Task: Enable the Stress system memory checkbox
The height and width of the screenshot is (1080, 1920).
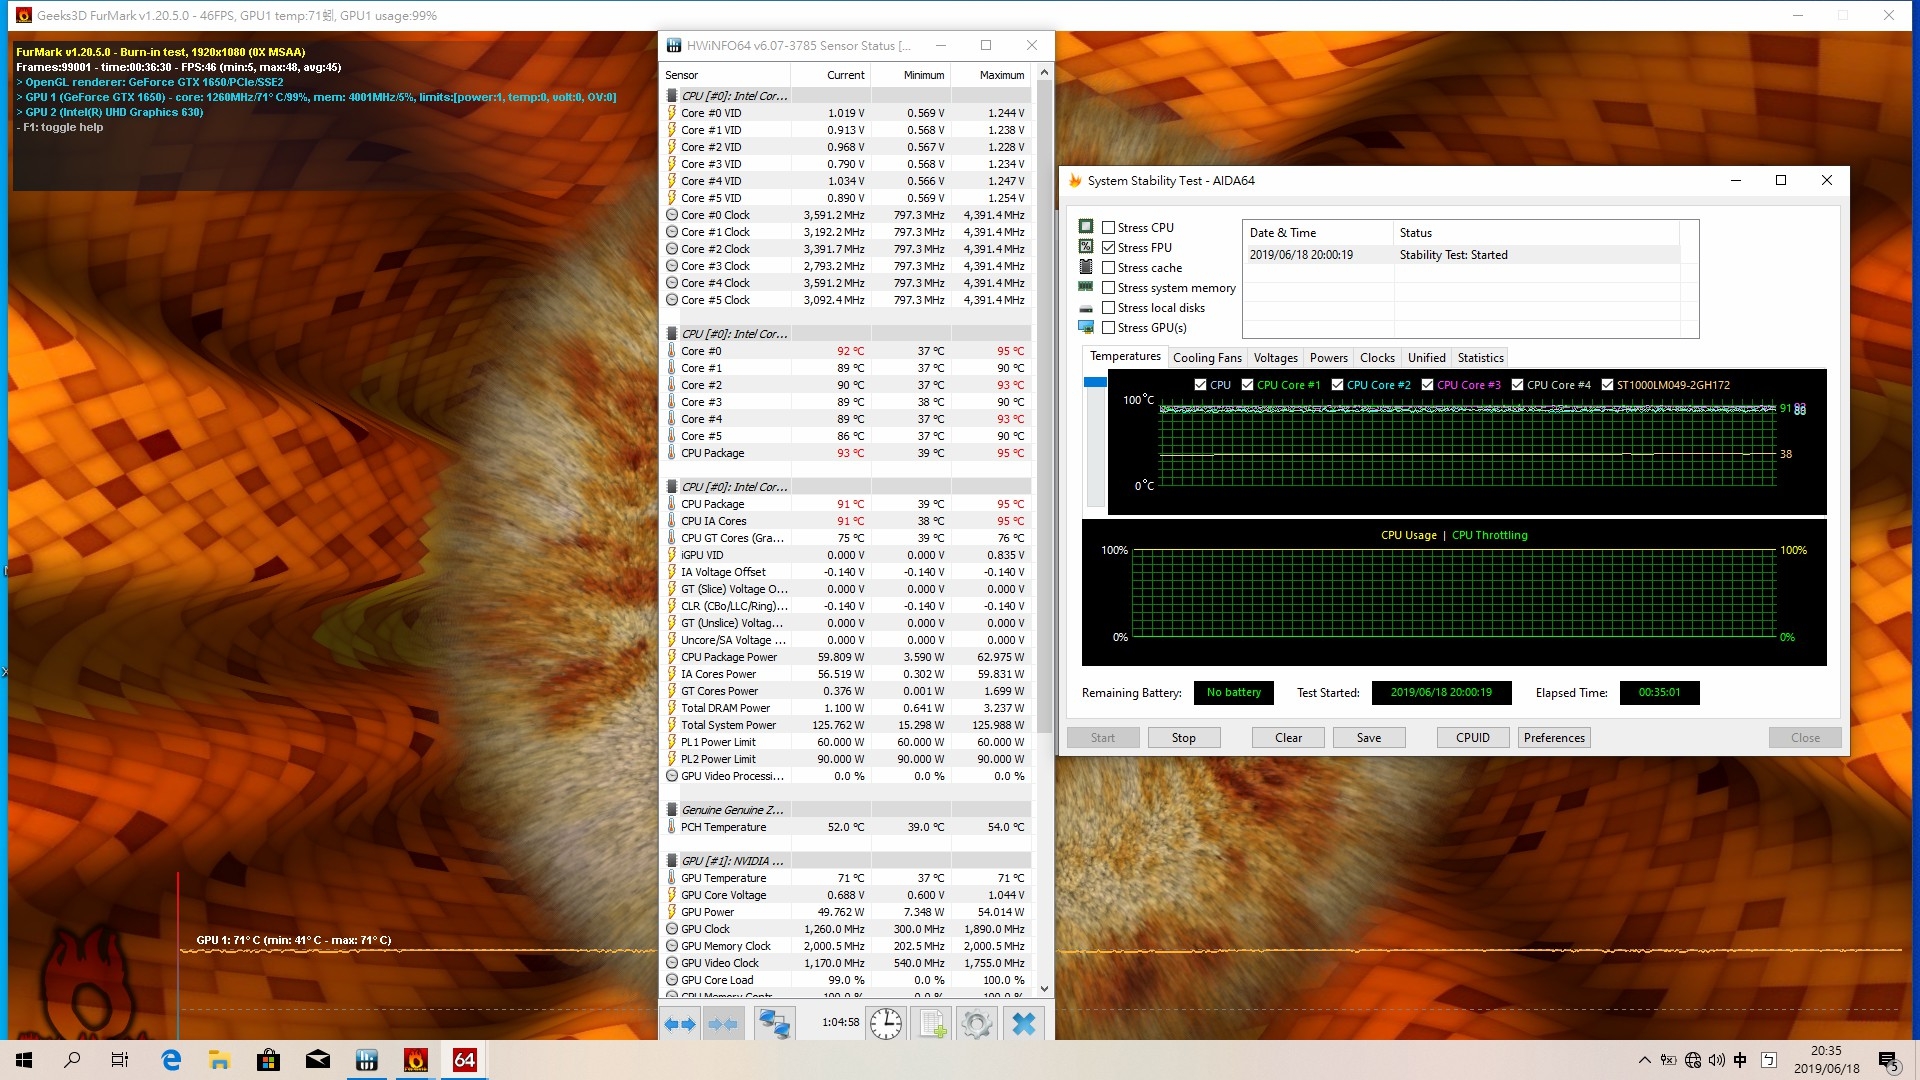Action: [1108, 287]
